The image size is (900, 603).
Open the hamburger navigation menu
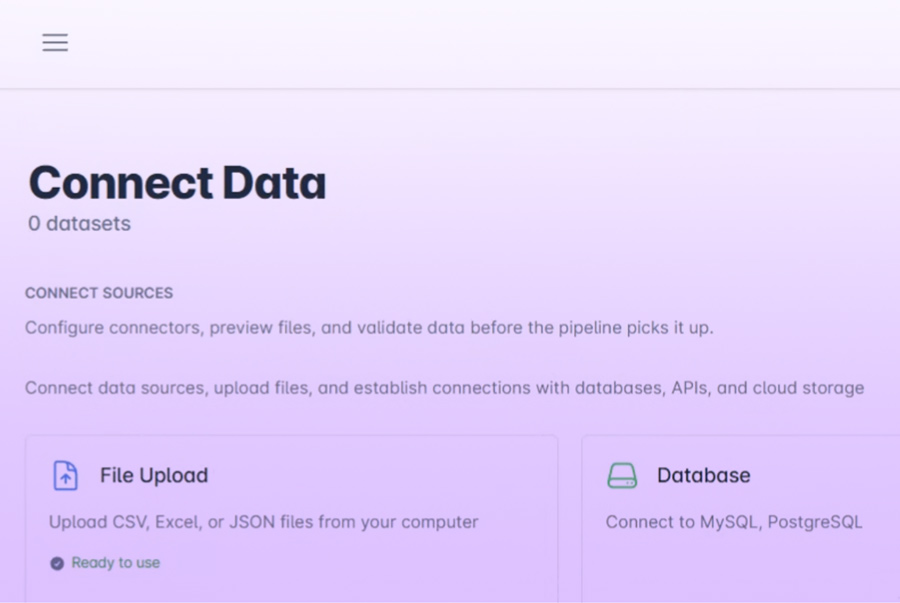(55, 42)
